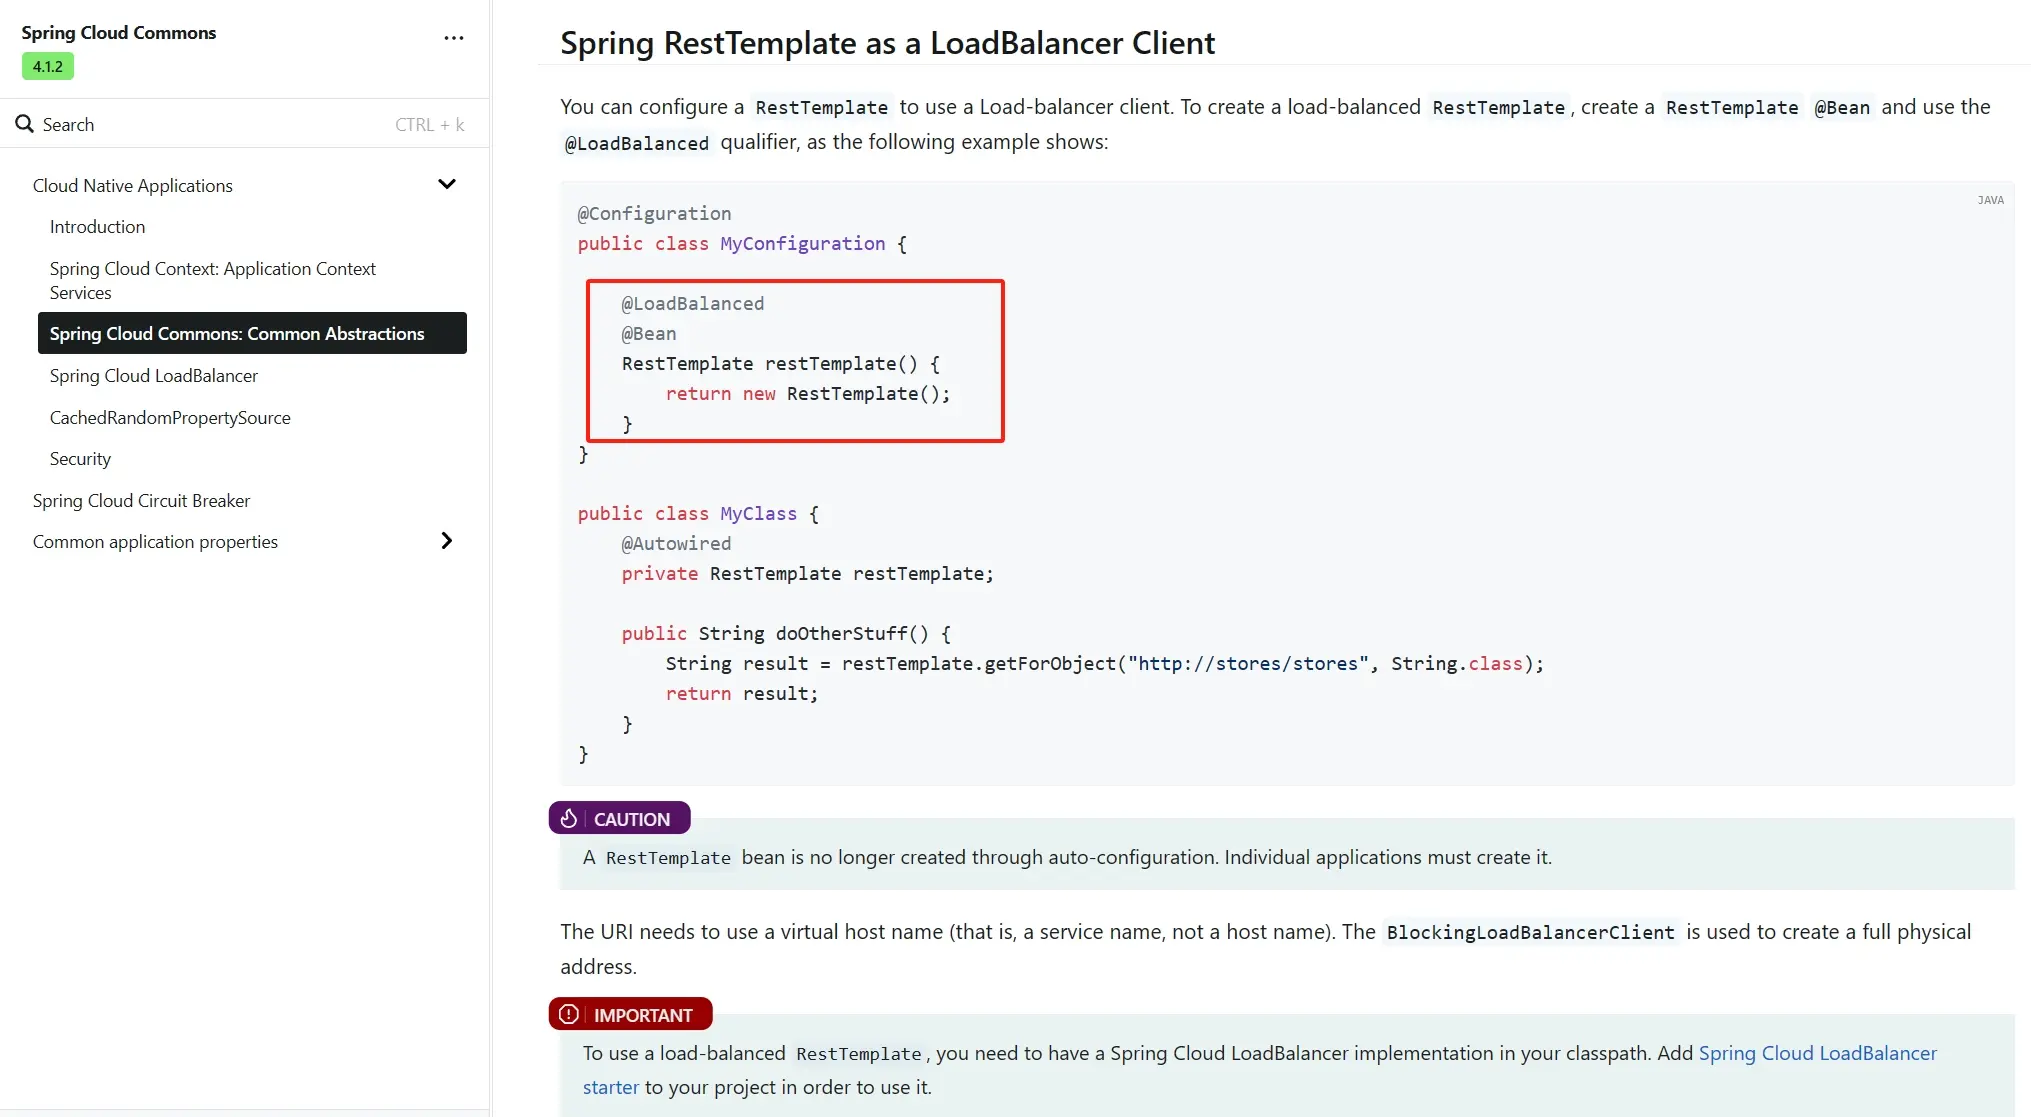This screenshot has width=2031, height=1117.
Task: Click the exclamation icon on the IMPORTANT badge
Action: (567, 1013)
